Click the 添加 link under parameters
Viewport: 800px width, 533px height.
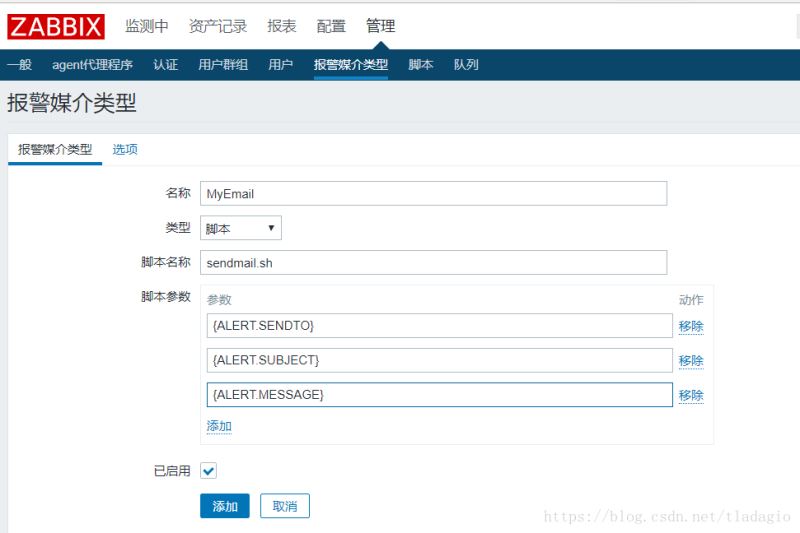pos(219,426)
